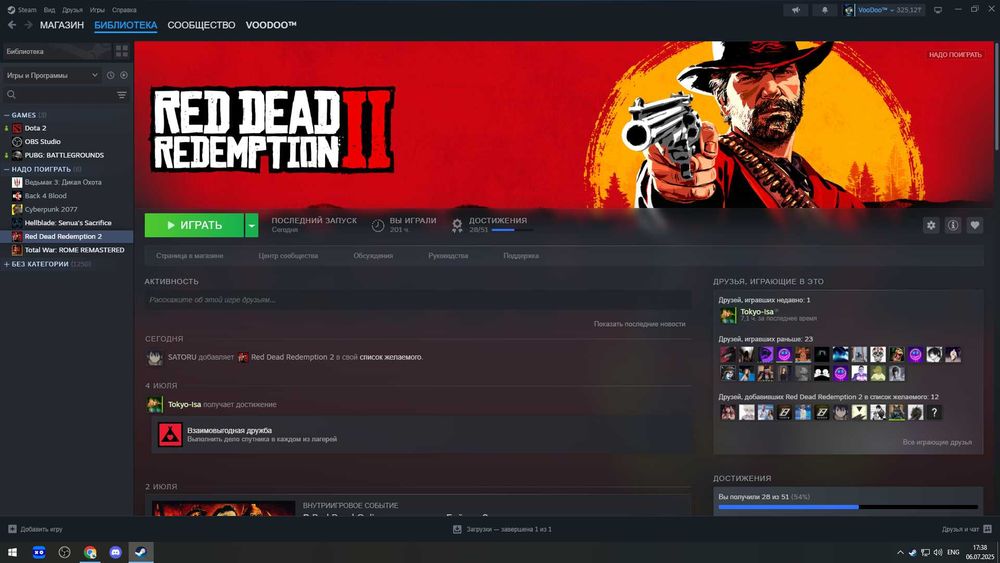1000x563 pixels.
Task: Open Руководства link
Action: point(448,256)
